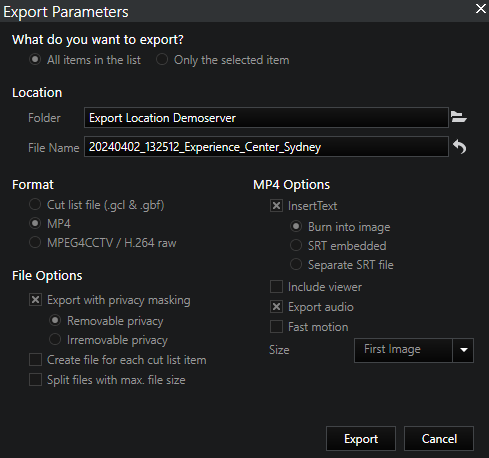The height and width of the screenshot is (458, 489).
Task: Close the Export Parameters dialog
Action: coord(480,9)
